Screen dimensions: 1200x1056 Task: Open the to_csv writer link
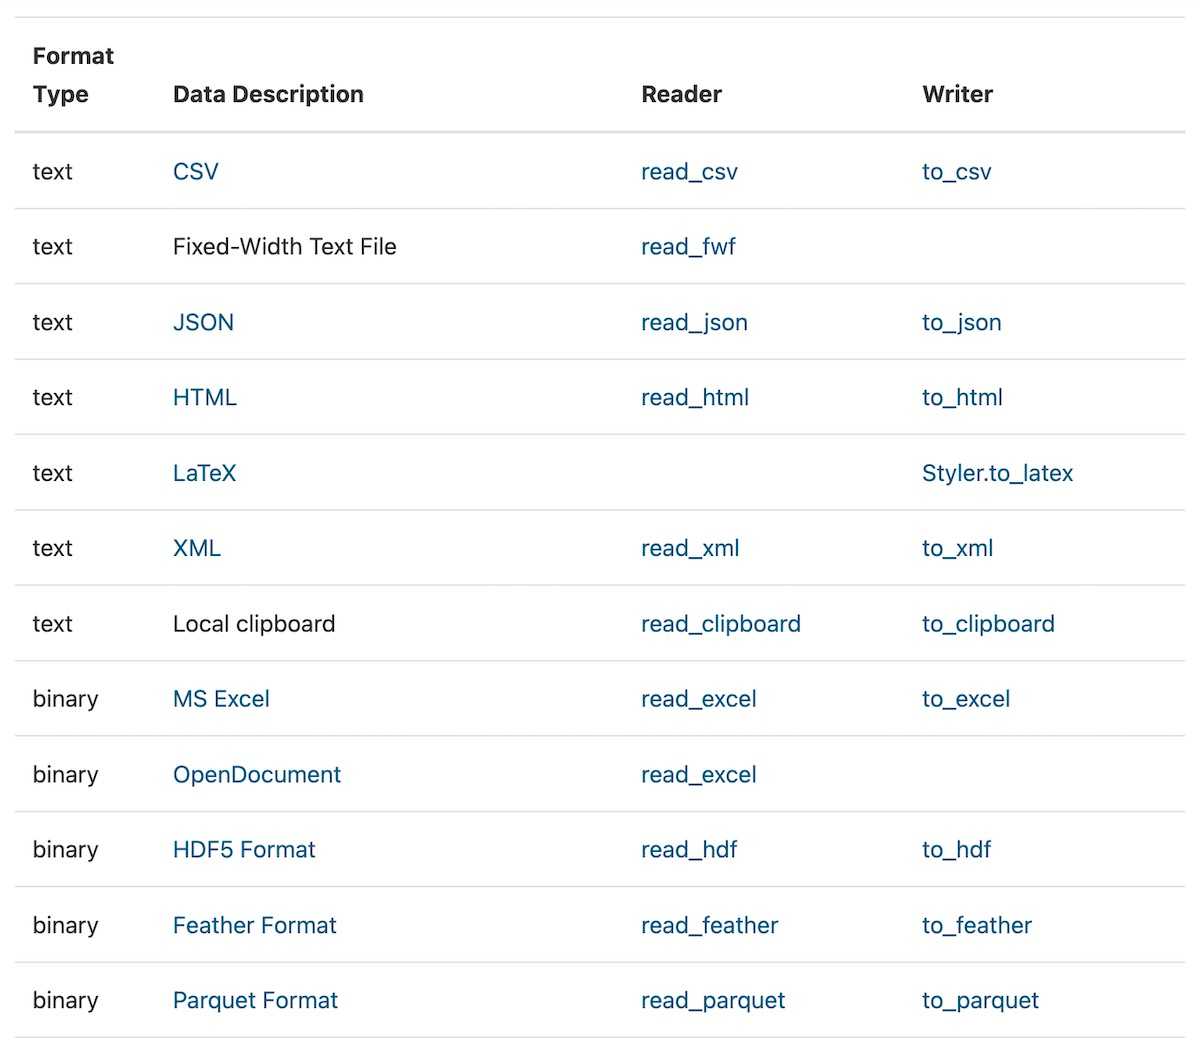pyautogui.click(x=956, y=171)
